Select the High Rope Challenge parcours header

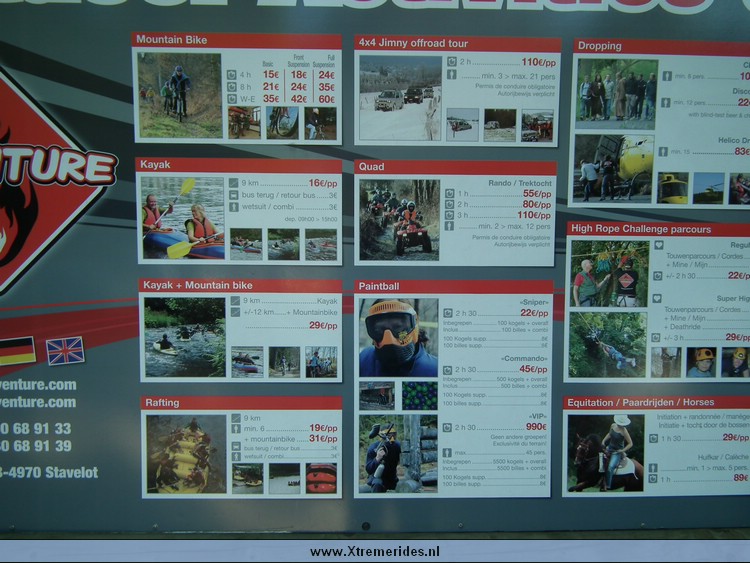659,229
